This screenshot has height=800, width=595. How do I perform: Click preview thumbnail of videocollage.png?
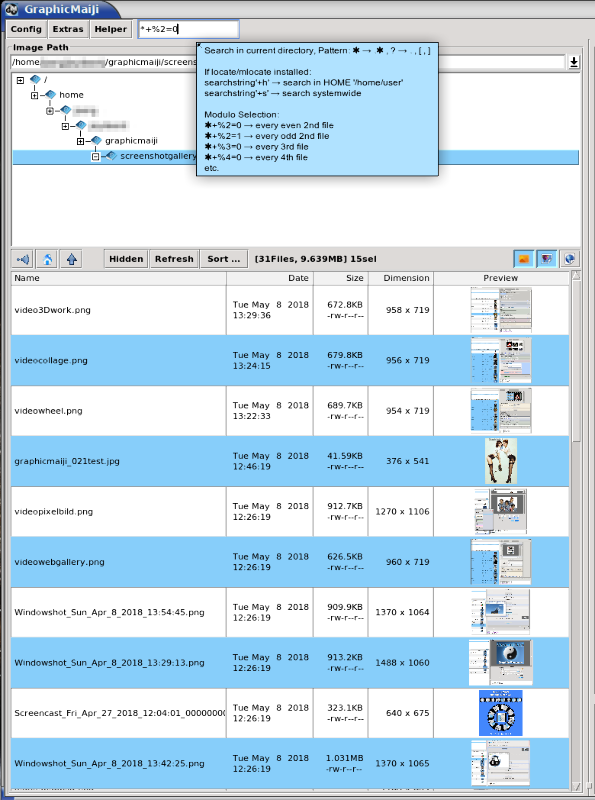click(x=501, y=360)
